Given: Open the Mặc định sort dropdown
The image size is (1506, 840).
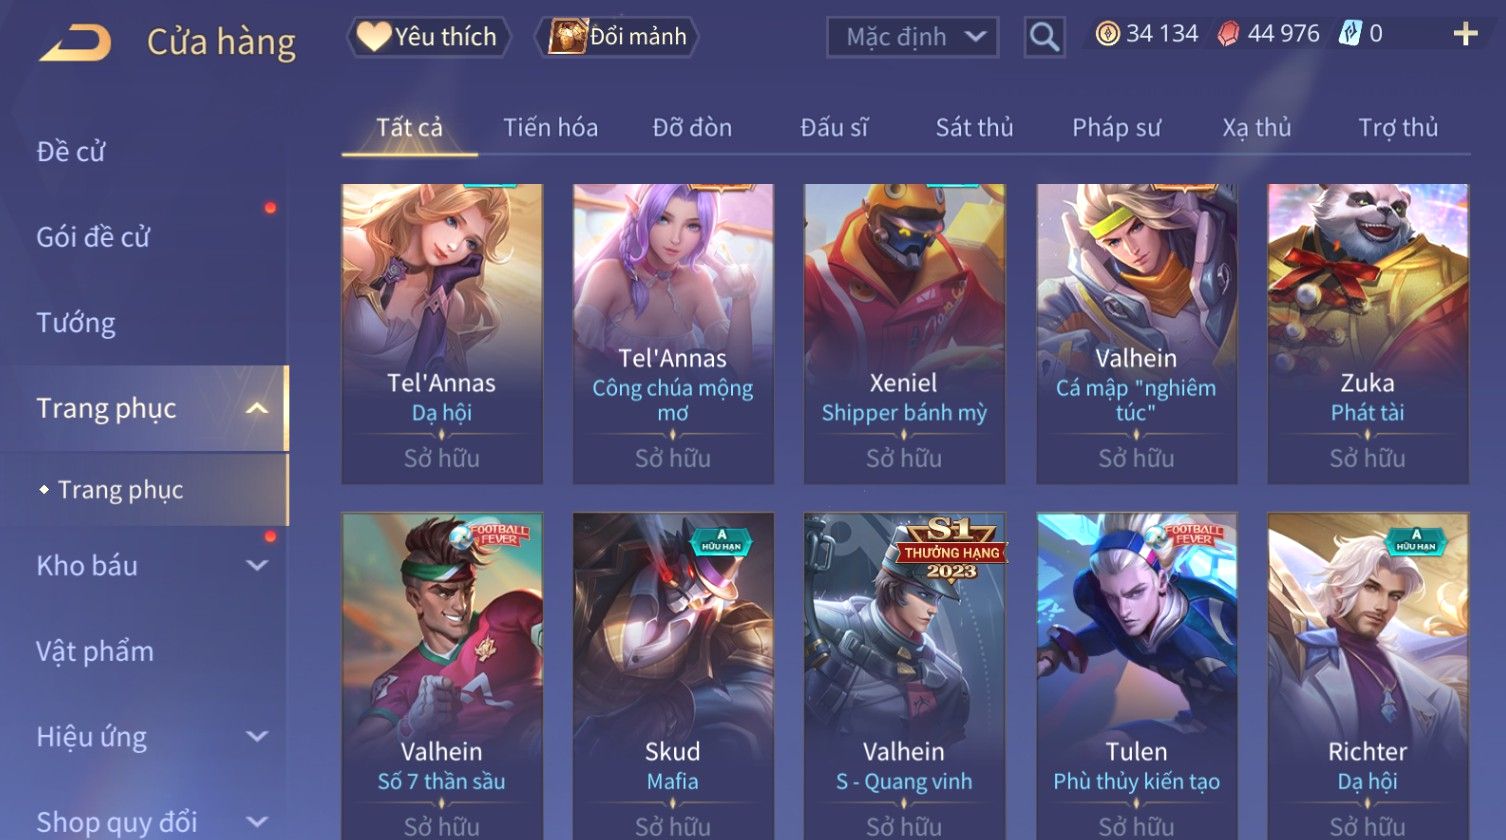Looking at the screenshot, I should (912, 38).
